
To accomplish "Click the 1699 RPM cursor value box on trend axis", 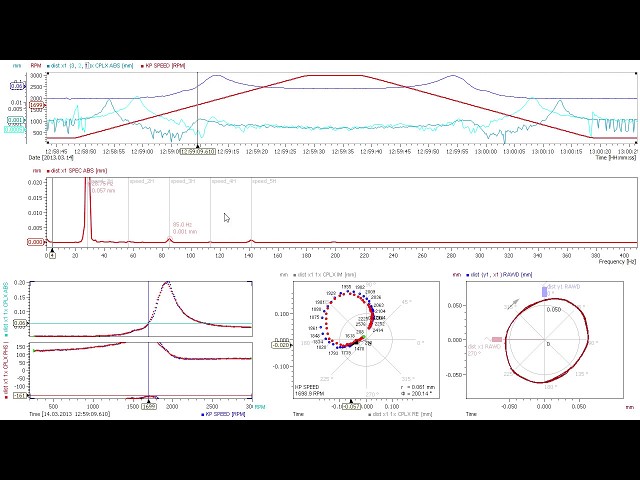I will click(36, 105).
